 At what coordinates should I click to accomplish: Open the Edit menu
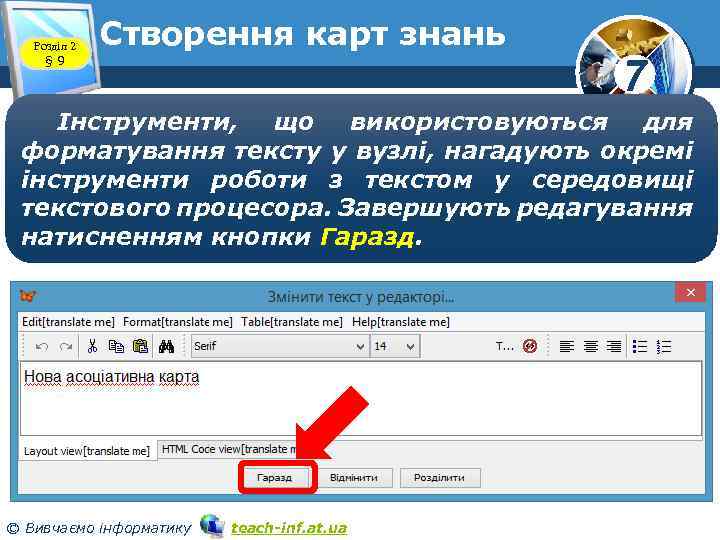coord(68,322)
